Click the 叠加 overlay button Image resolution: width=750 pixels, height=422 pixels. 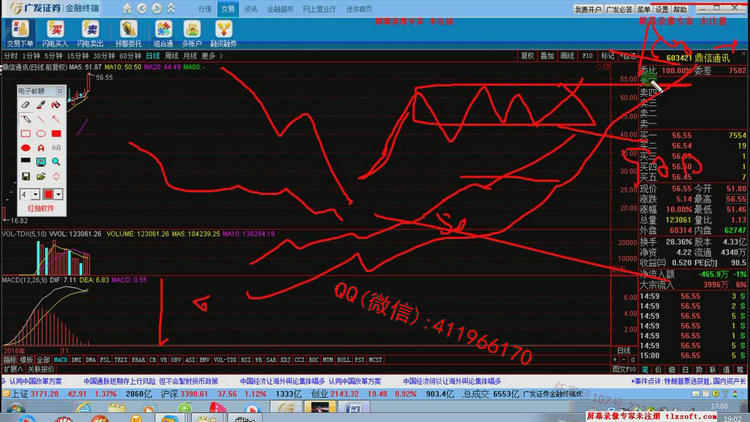pos(547,56)
